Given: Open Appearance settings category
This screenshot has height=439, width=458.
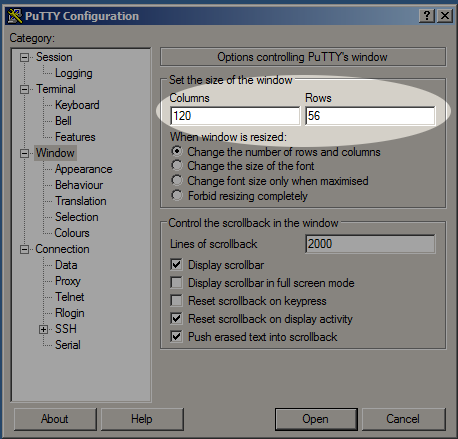Looking at the screenshot, I should tap(83, 169).
